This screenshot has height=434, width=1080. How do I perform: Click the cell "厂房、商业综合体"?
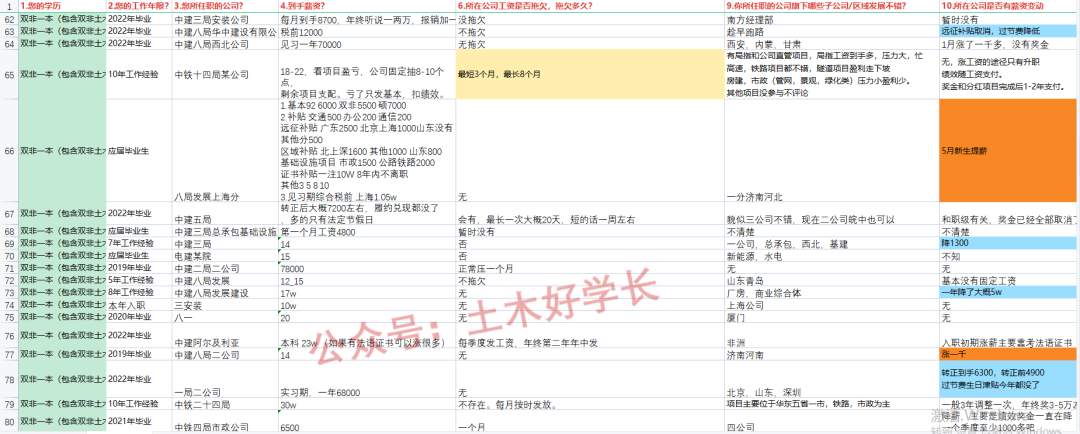[x=832, y=293]
